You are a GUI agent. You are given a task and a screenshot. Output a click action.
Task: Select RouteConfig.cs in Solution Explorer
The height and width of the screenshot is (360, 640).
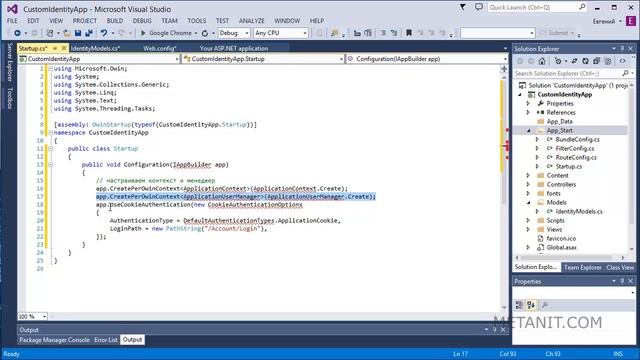tap(576, 158)
